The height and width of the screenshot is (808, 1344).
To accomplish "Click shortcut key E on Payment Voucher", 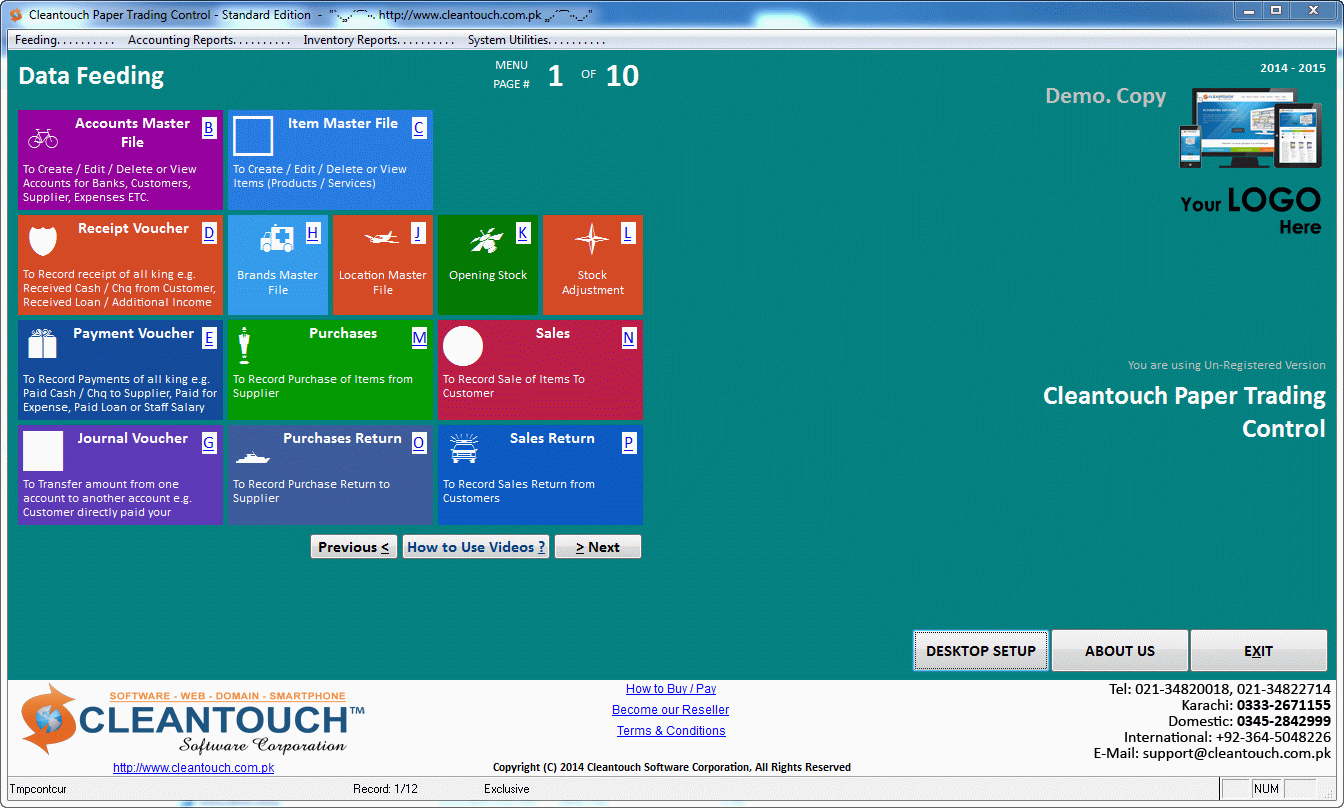I will pos(209,338).
